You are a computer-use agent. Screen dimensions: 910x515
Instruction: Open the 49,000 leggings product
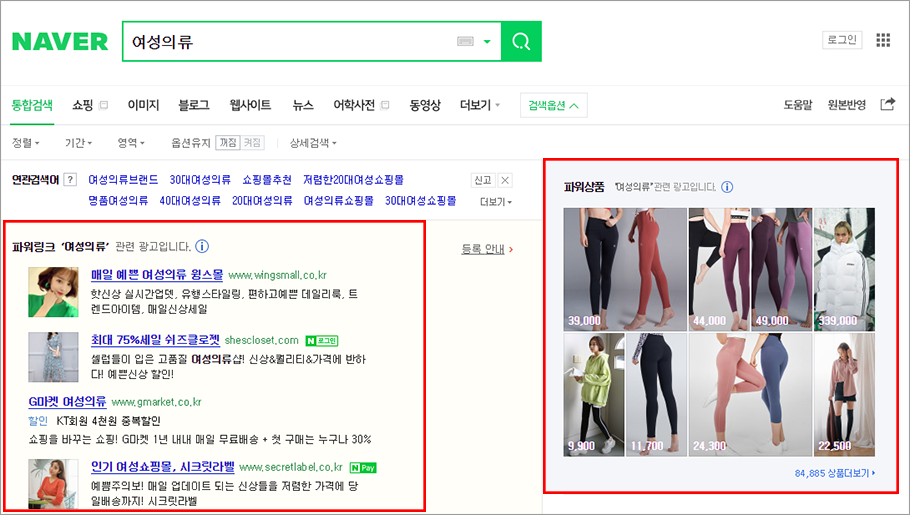point(782,269)
